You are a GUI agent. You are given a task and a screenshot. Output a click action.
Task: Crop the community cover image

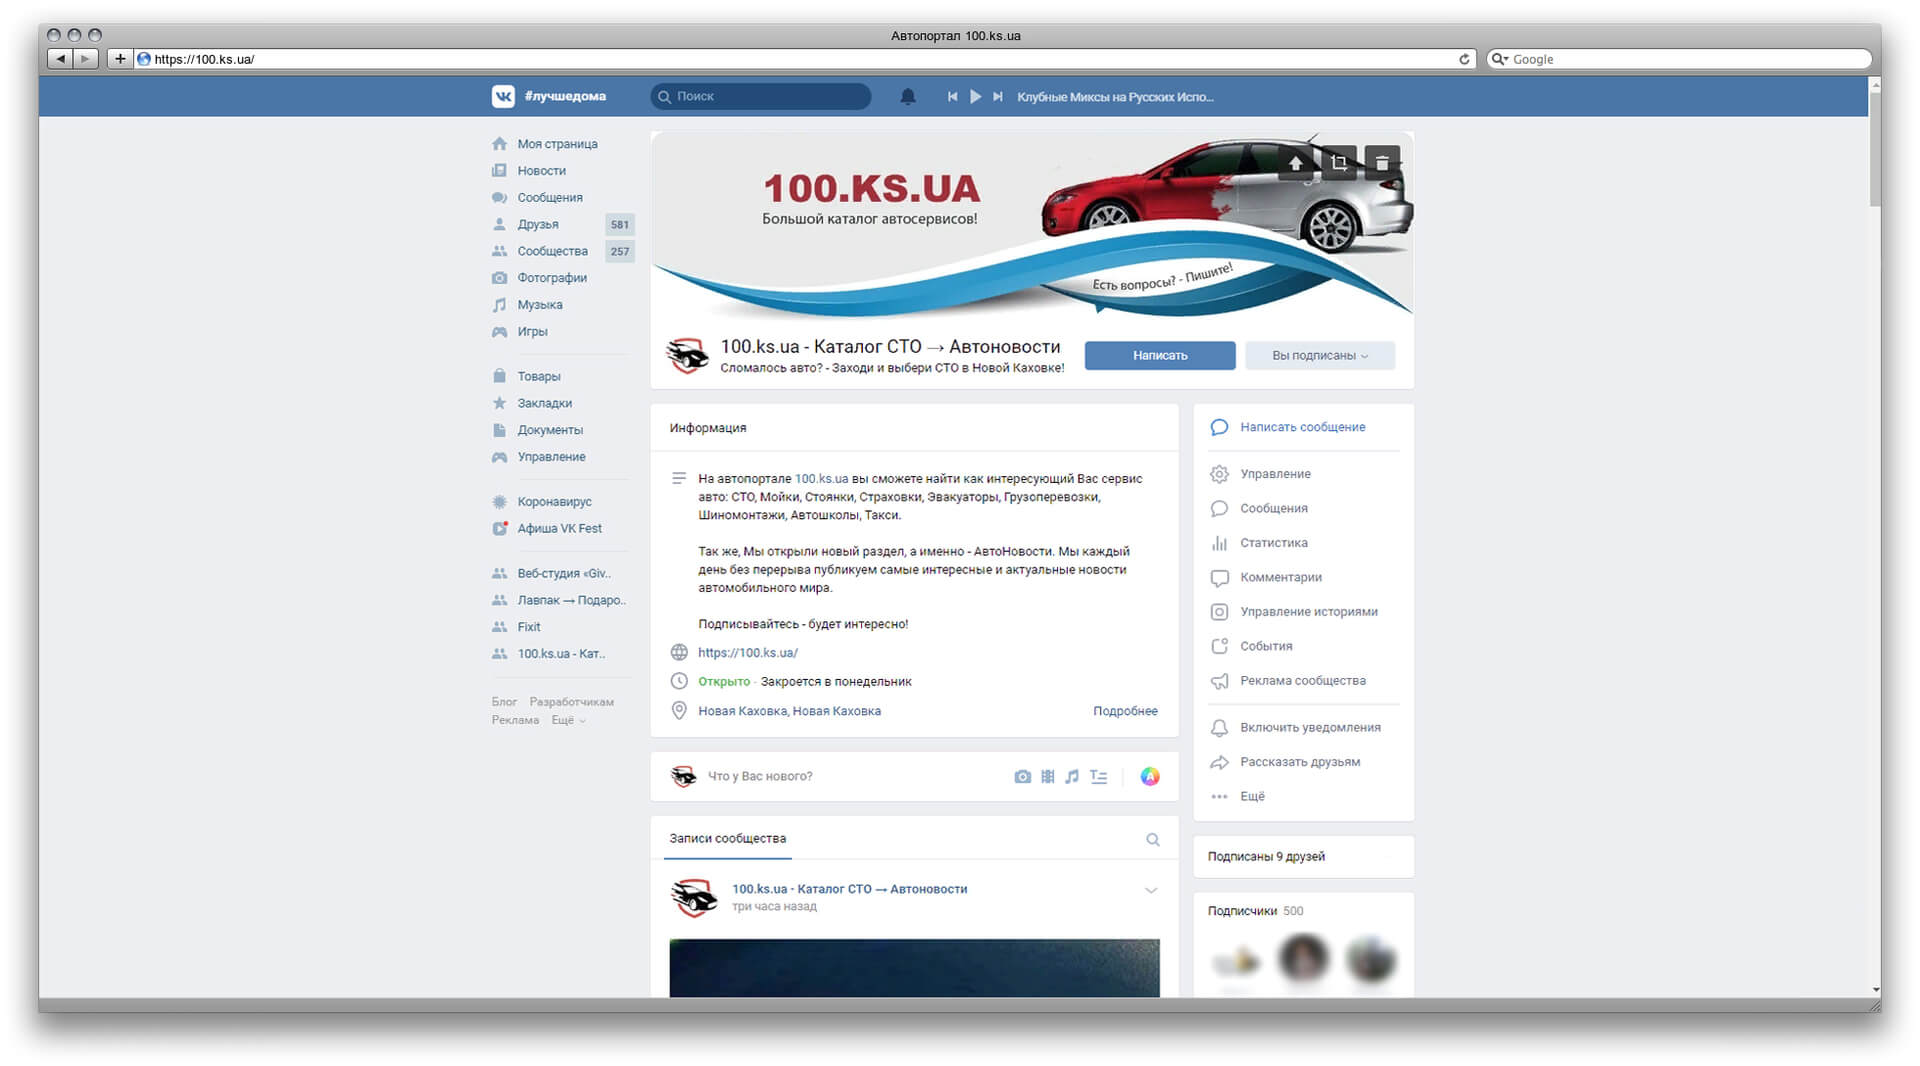click(x=1339, y=163)
